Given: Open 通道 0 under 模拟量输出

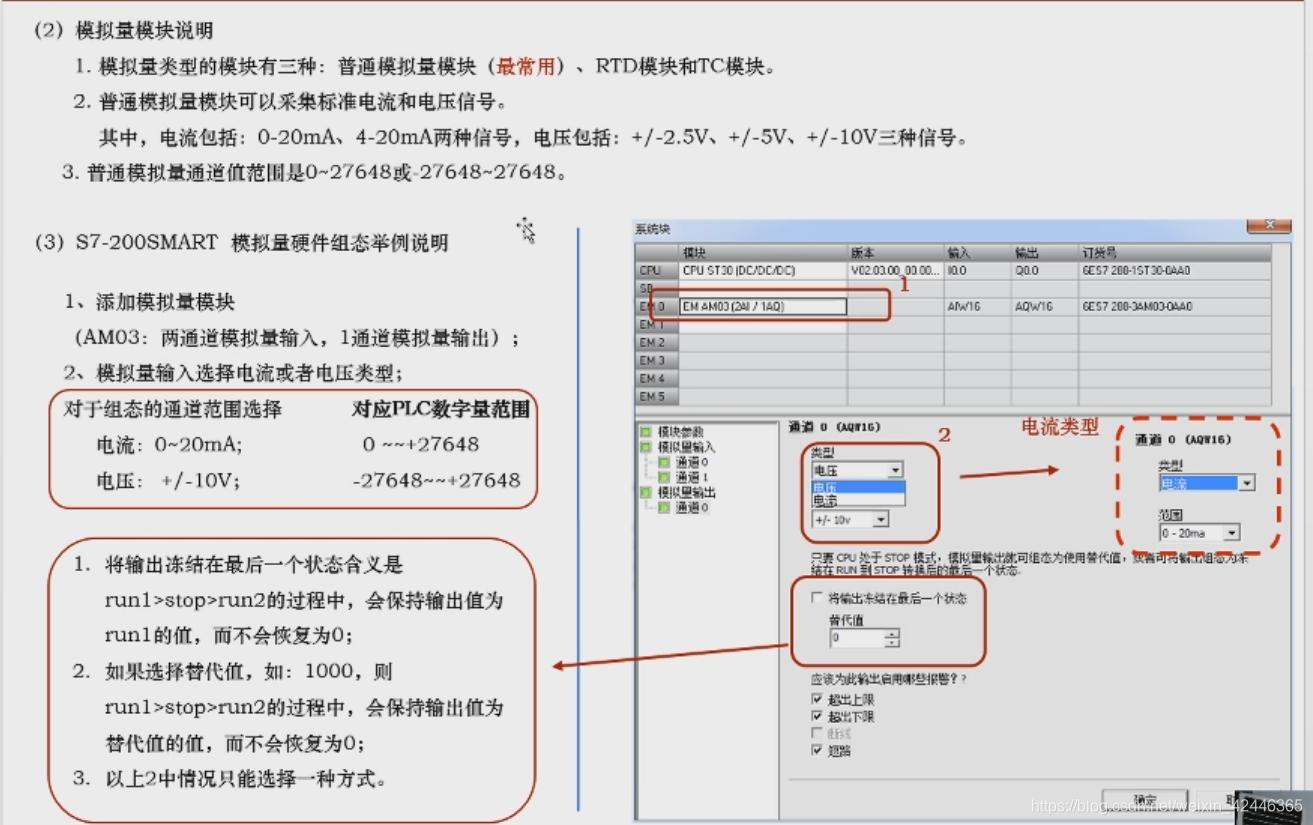Looking at the screenshot, I should coord(683,508).
